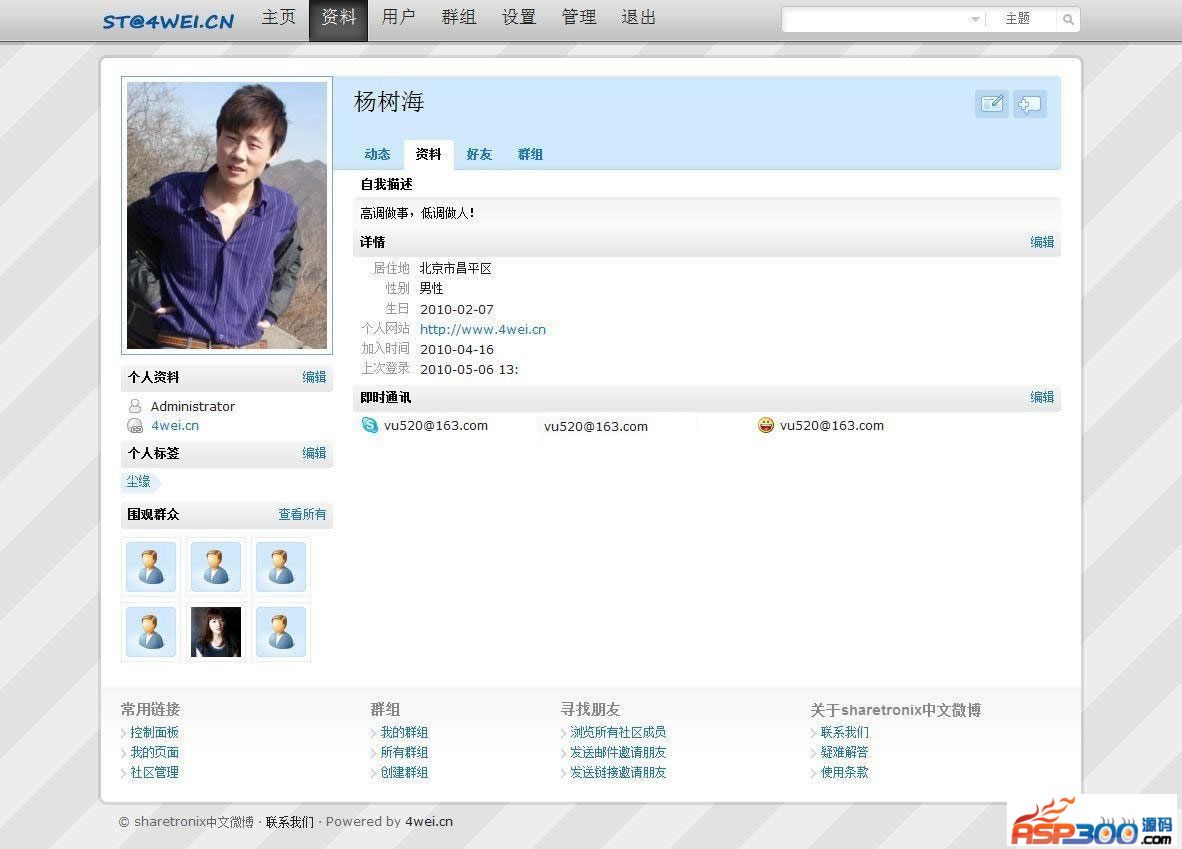1182x849 pixels.
Task: Click the Administrator user icon
Action: coord(135,406)
